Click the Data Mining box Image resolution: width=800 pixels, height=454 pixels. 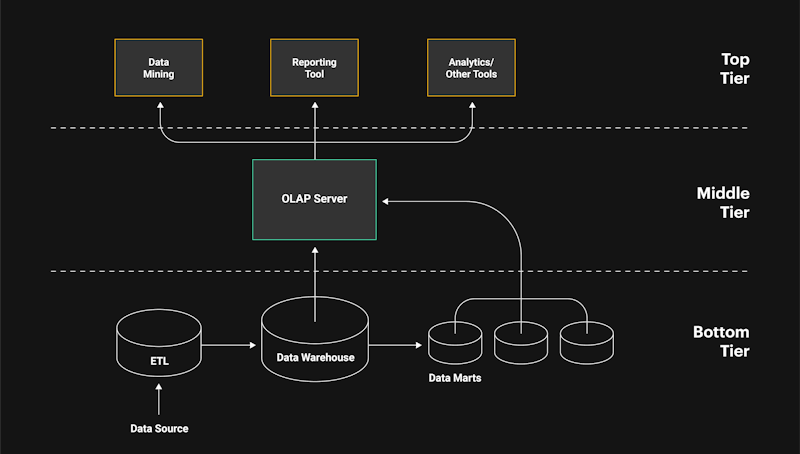point(159,67)
